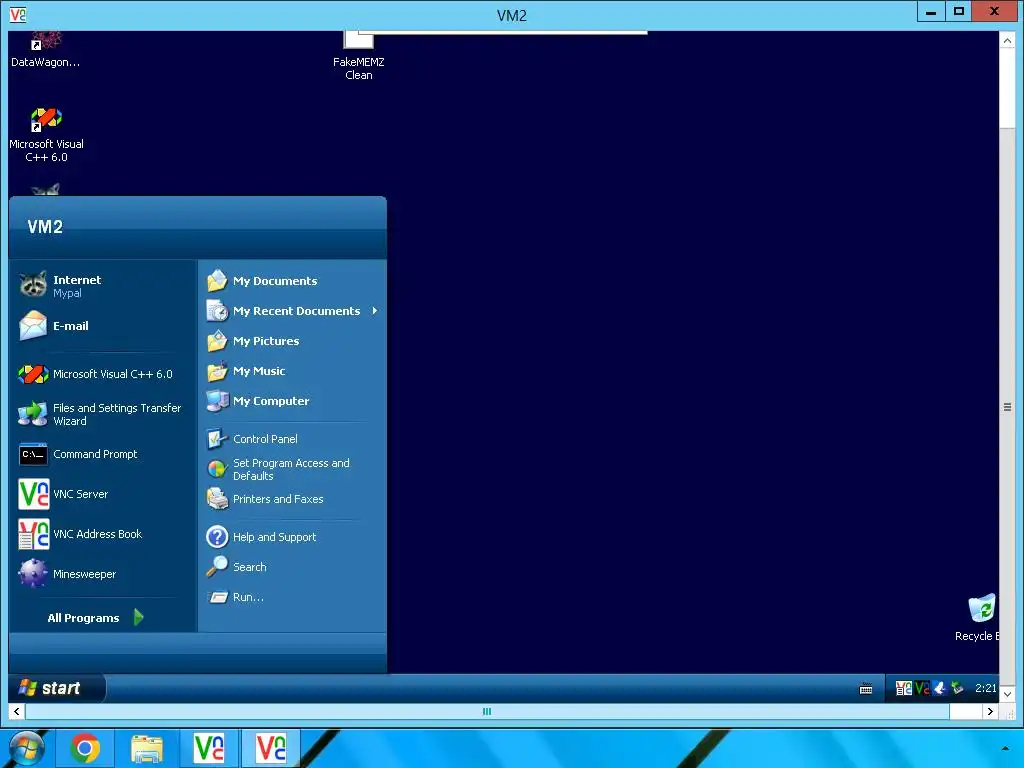The image size is (1024, 768).
Task: Click the XP start button
Action: 56,688
